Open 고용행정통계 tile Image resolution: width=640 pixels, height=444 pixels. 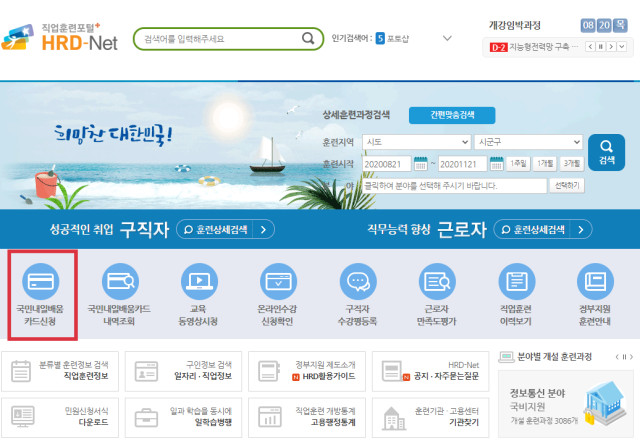(x=307, y=417)
